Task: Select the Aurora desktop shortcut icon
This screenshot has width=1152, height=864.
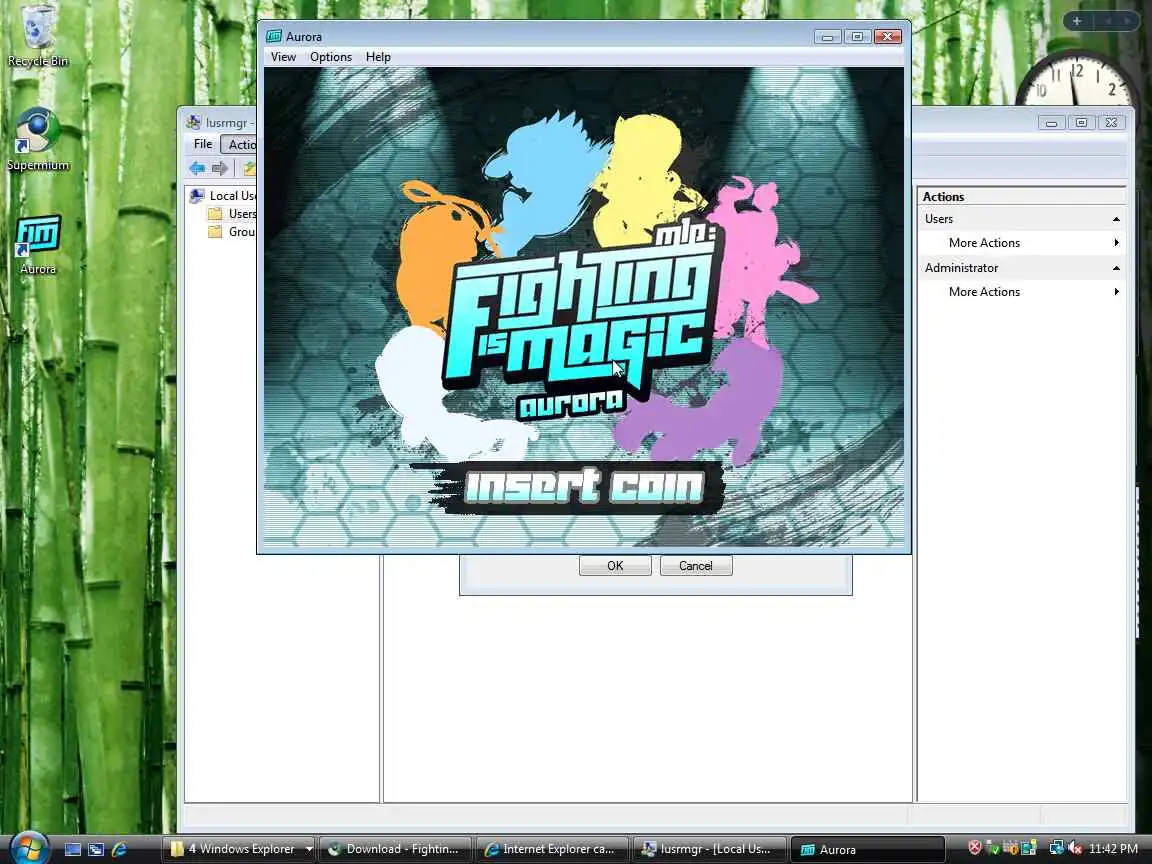Action: pyautogui.click(x=37, y=245)
